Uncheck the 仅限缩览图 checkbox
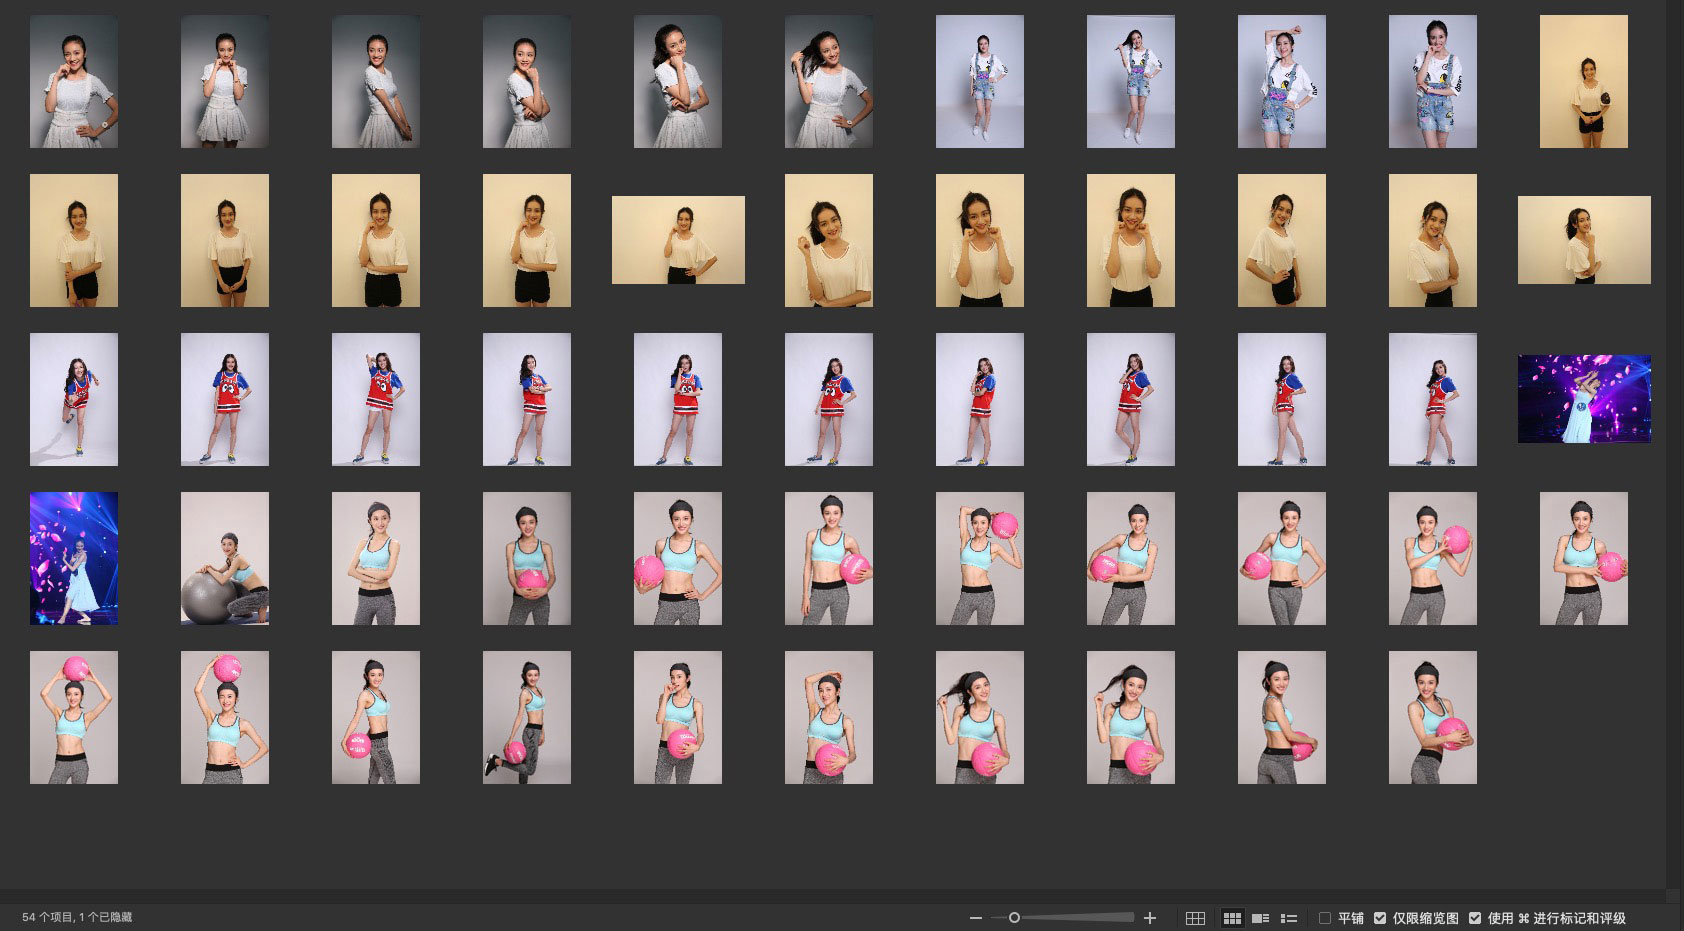This screenshot has width=1684, height=931. click(x=1380, y=918)
